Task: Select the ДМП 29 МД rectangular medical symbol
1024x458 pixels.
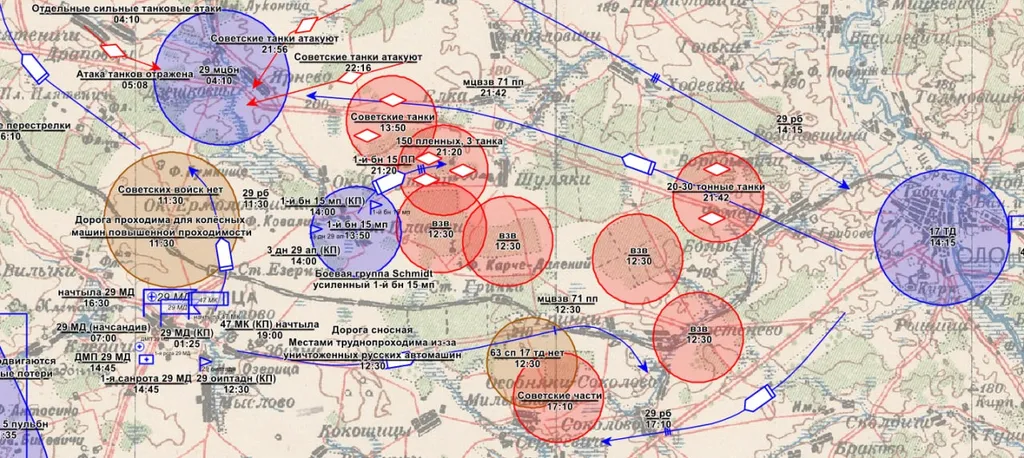Action: [x=146, y=359]
